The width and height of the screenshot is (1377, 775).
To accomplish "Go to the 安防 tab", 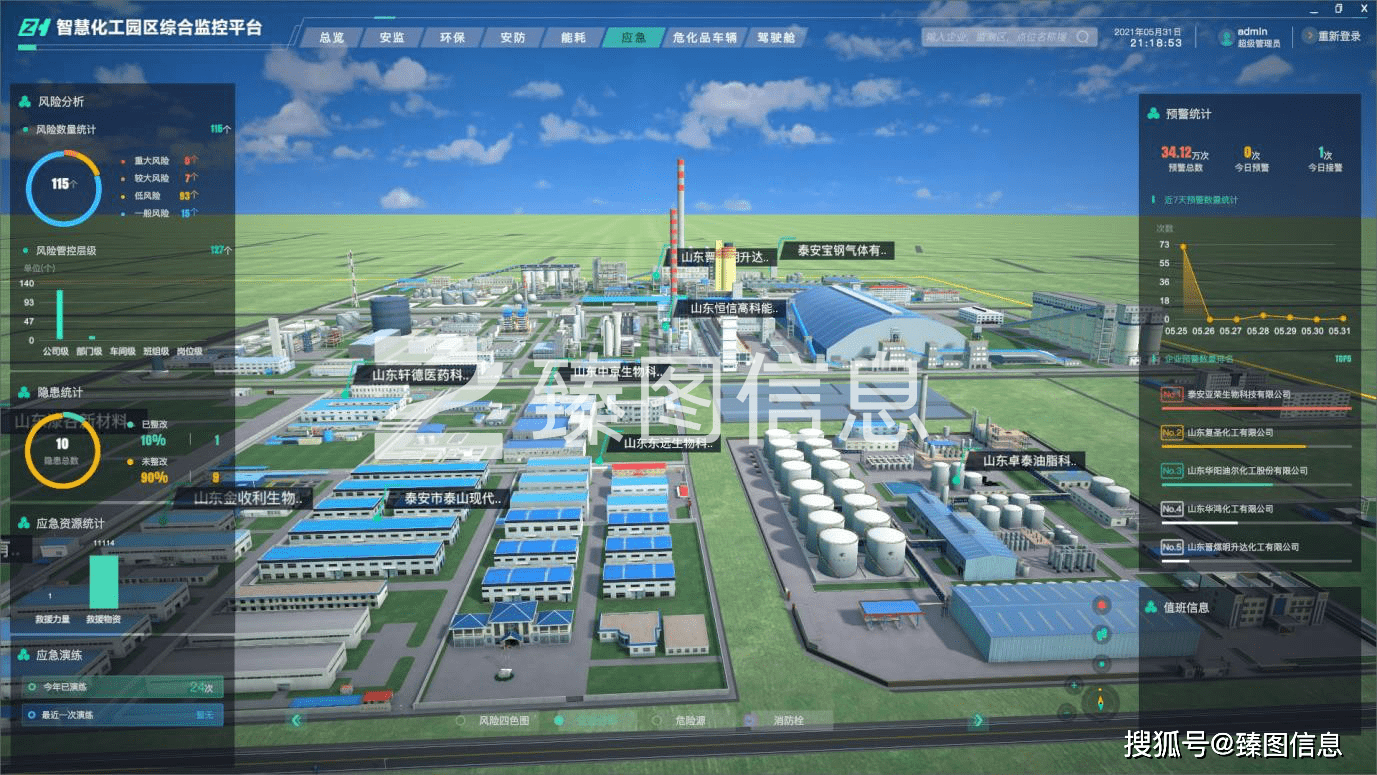I will coord(513,38).
